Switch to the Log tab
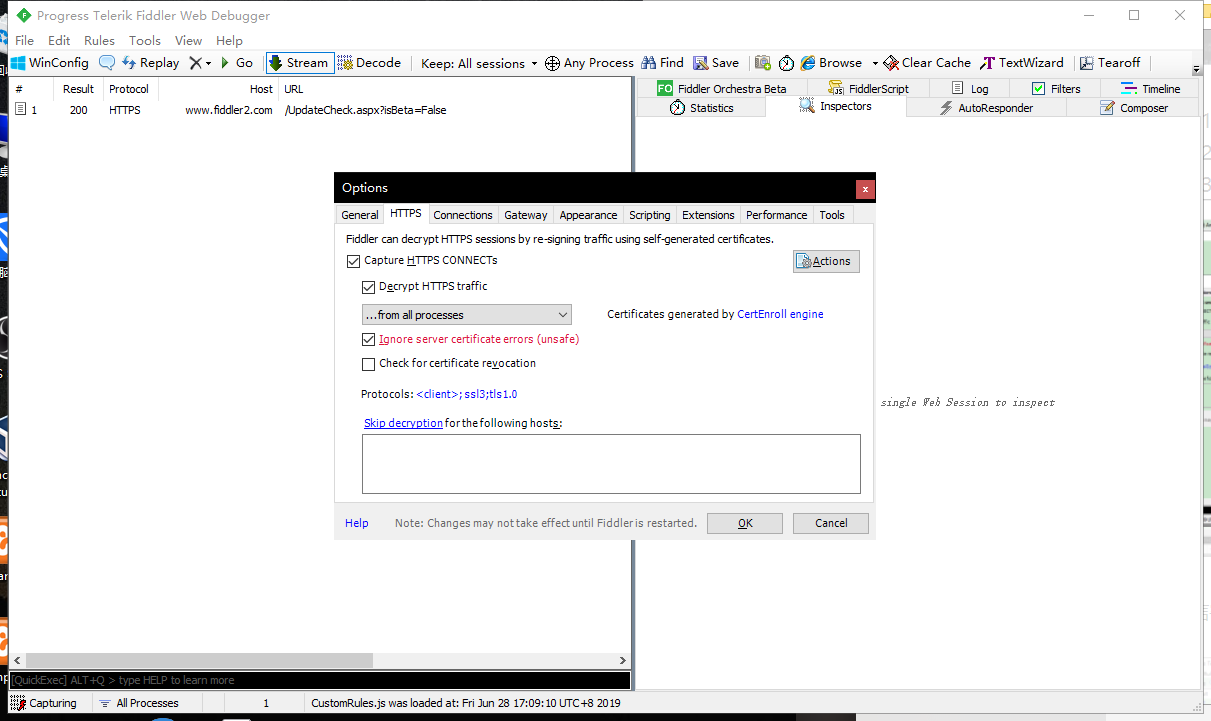The height and width of the screenshot is (721, 1211). (969, 88)
